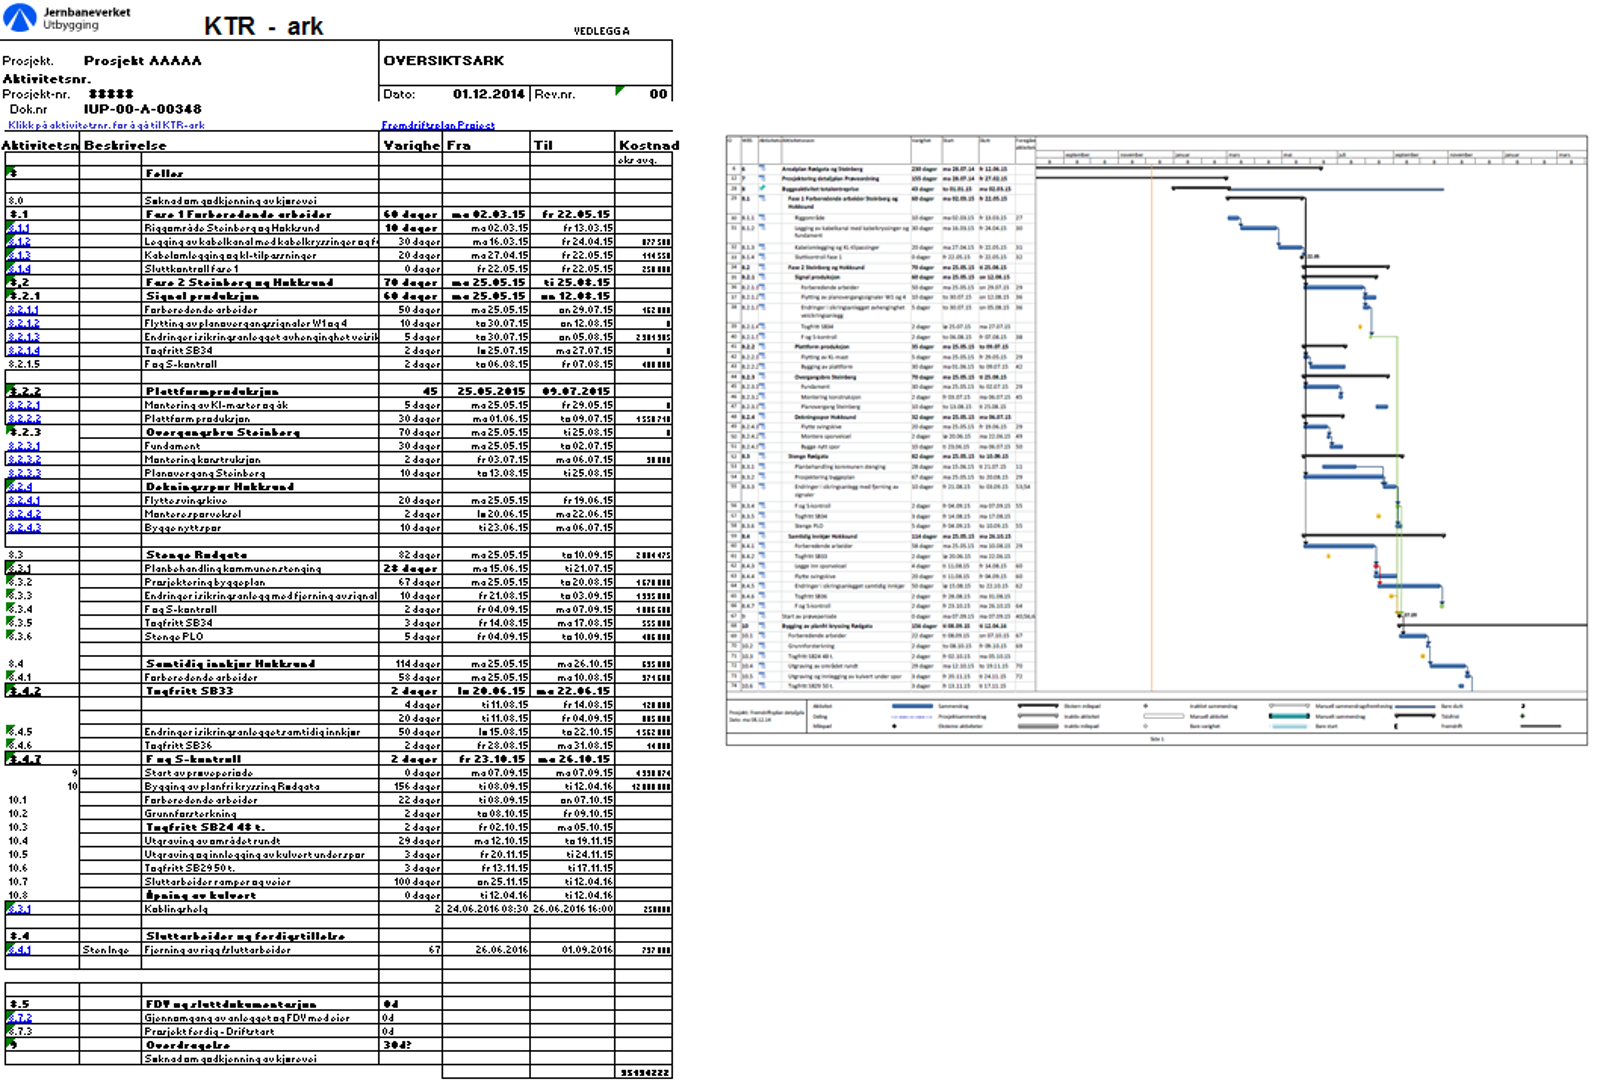
Task: Select the date cell 01.12.2014
Action: [x=488, y=94]
